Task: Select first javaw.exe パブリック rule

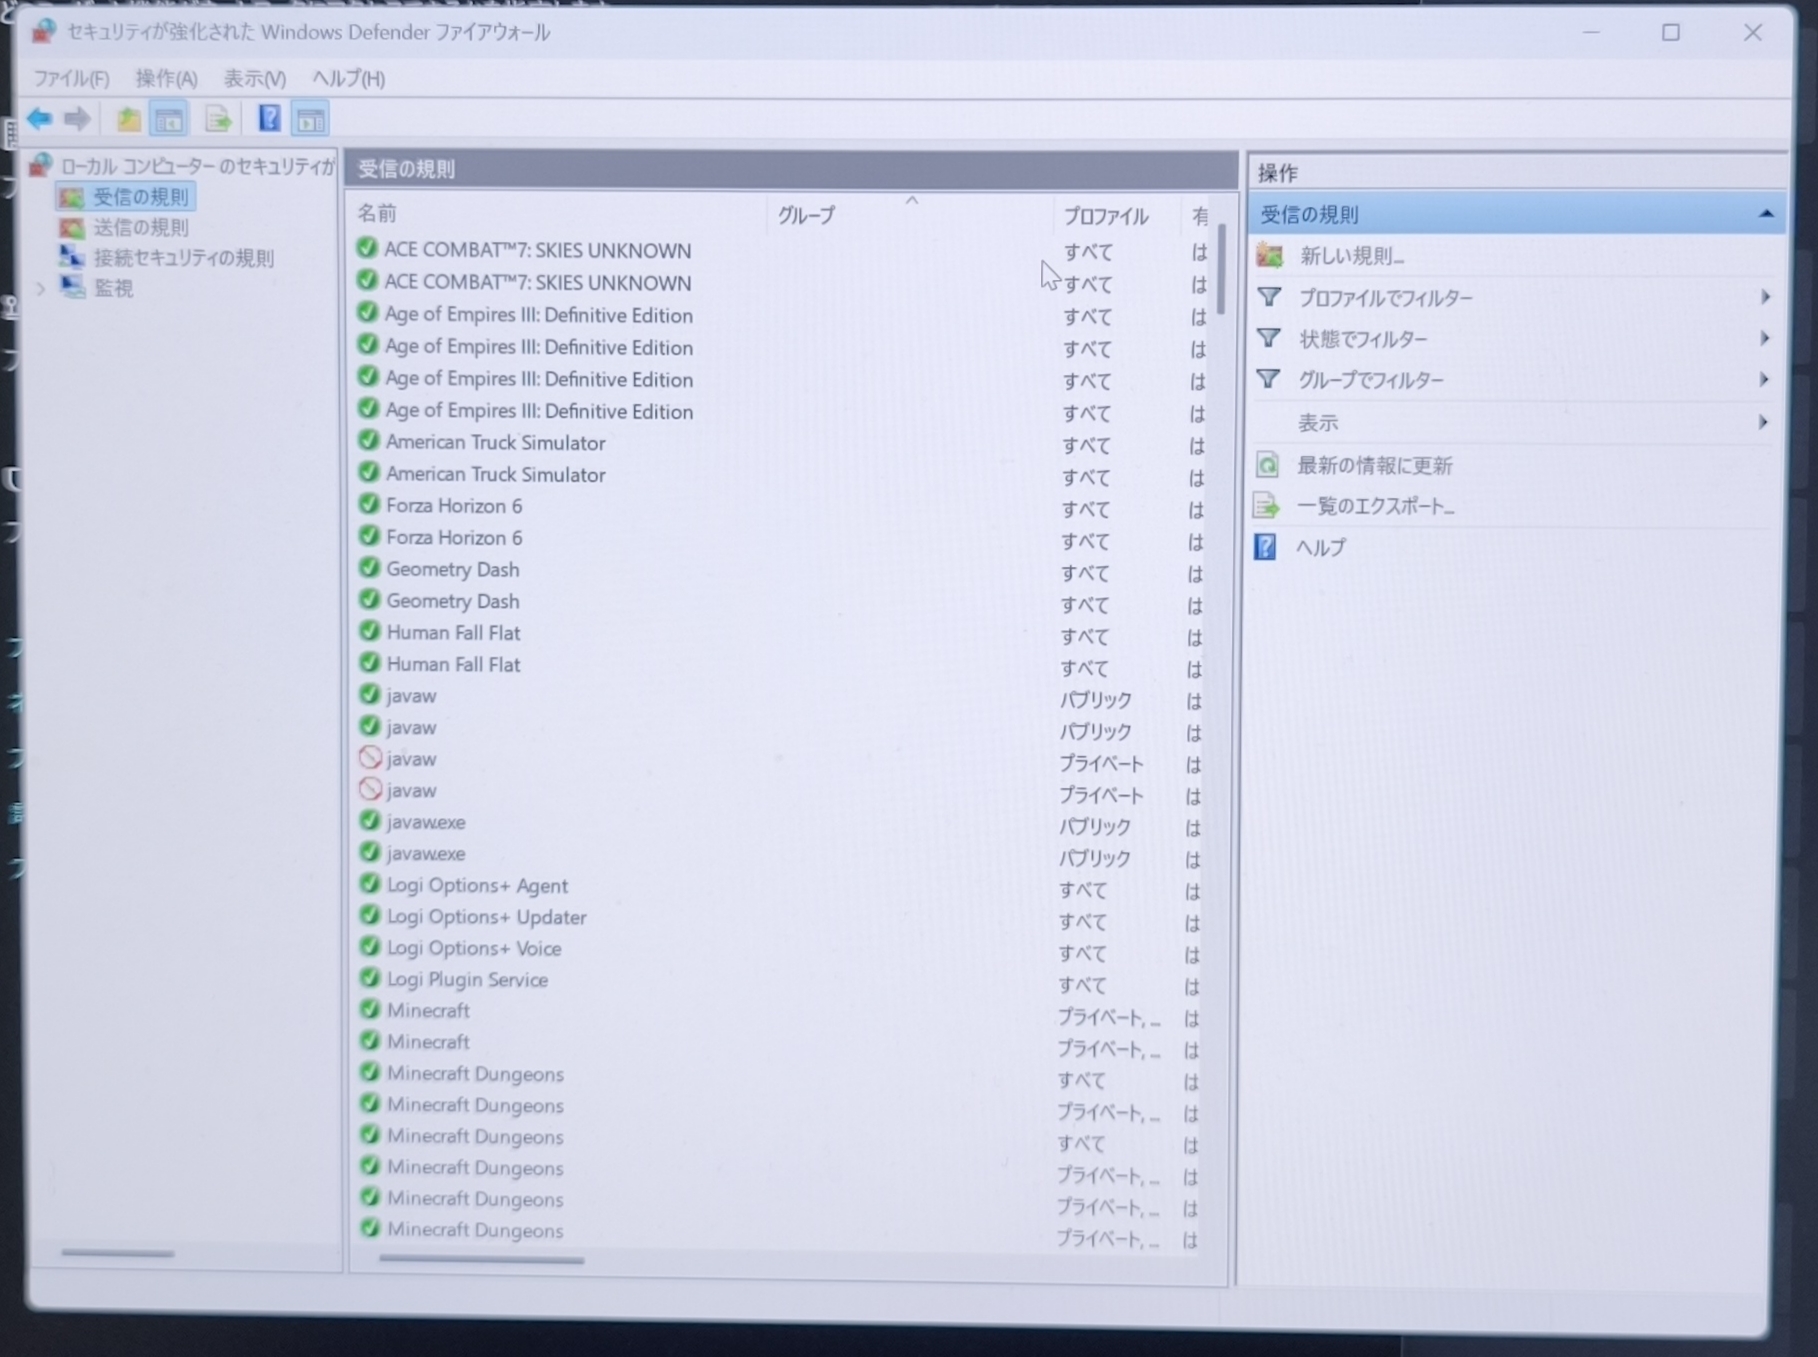Action: point(426,822)
